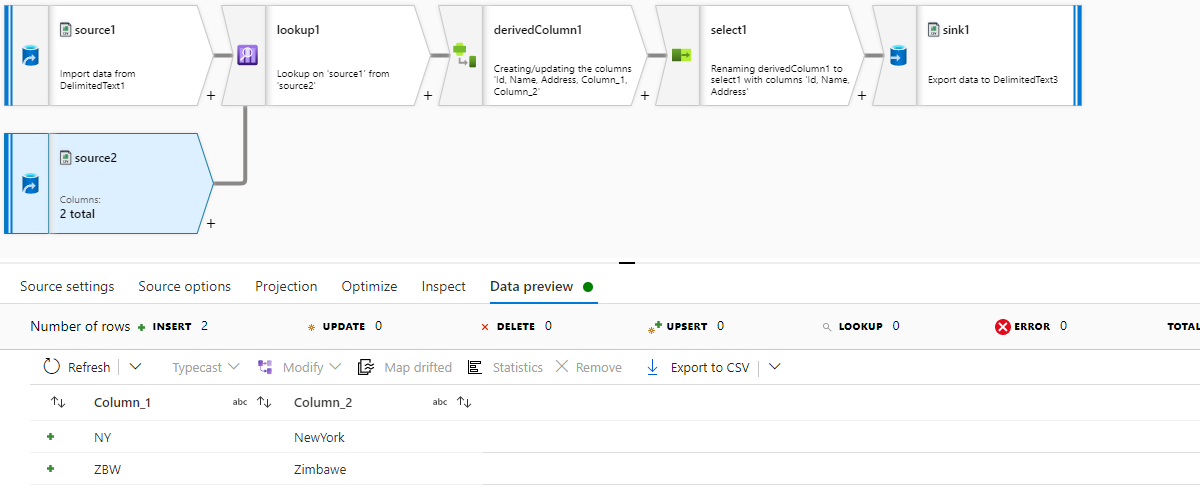1200x502 pixels.
Task: Click the UPSERT row count label
Action: point(688,326)
